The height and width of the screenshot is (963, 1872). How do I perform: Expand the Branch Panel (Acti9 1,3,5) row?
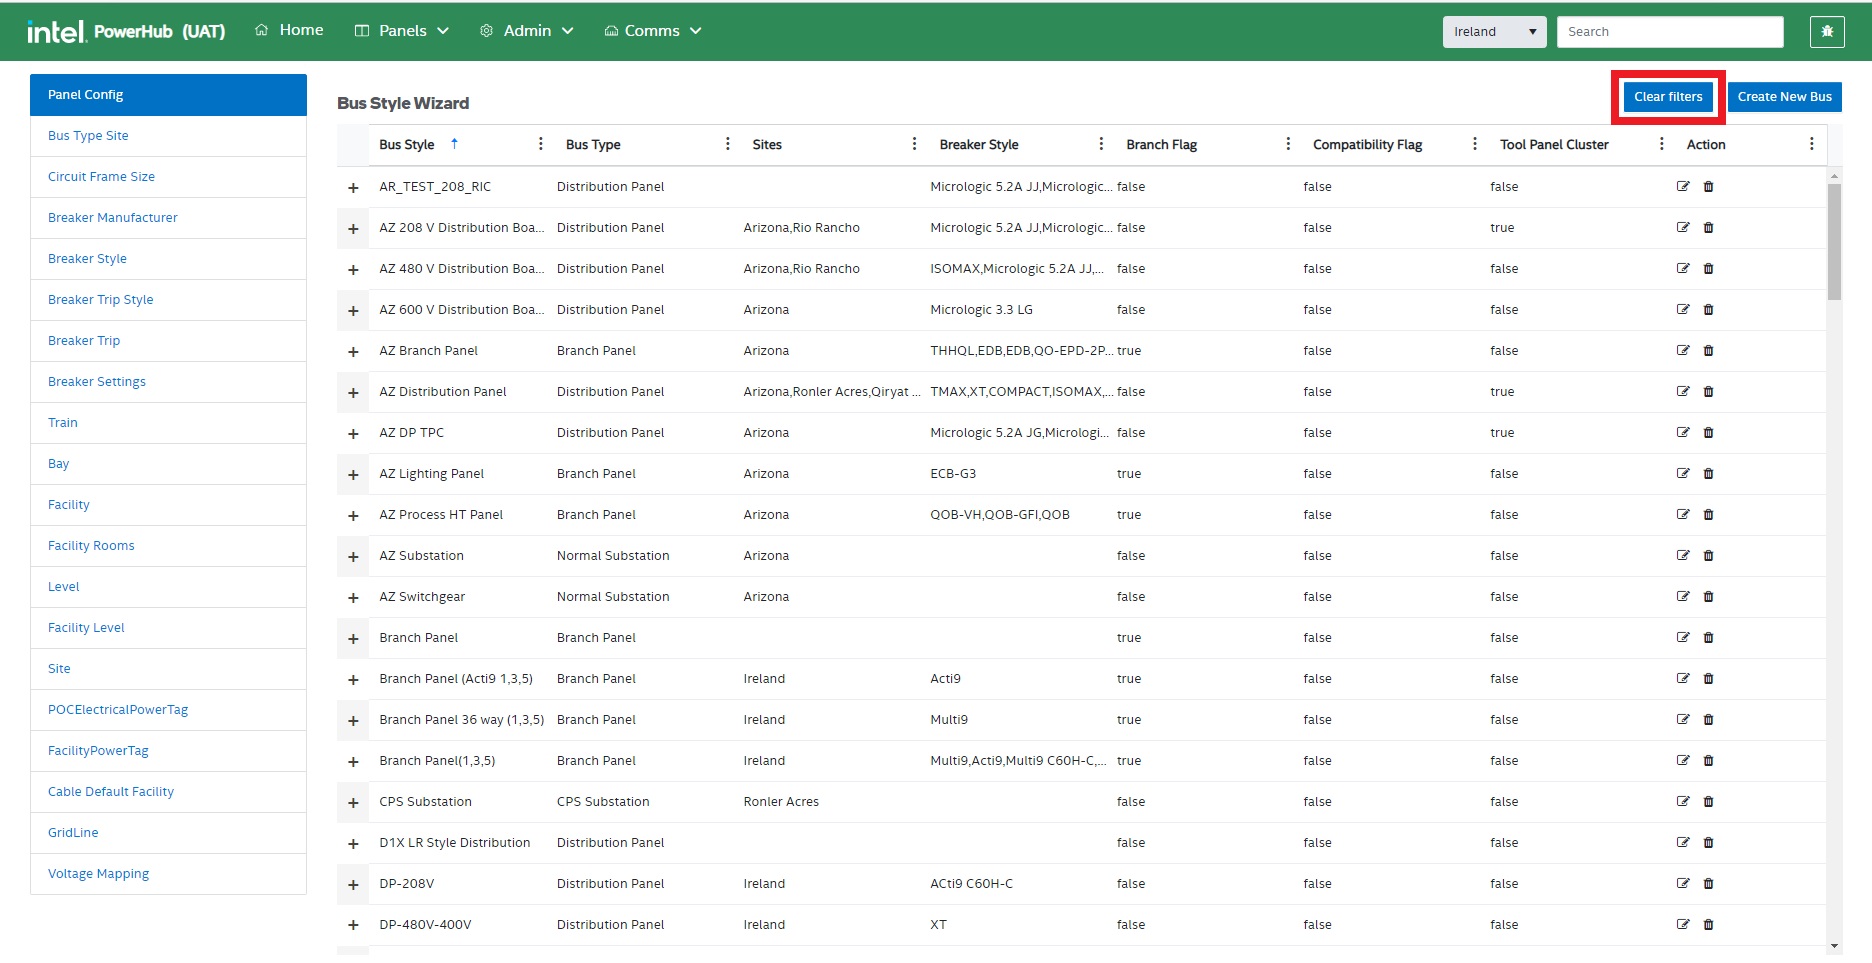click(353, 680)
